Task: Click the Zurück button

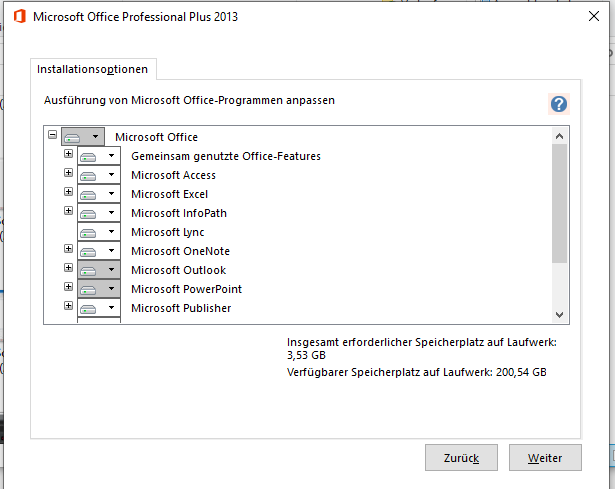Action: pos(461,458)
